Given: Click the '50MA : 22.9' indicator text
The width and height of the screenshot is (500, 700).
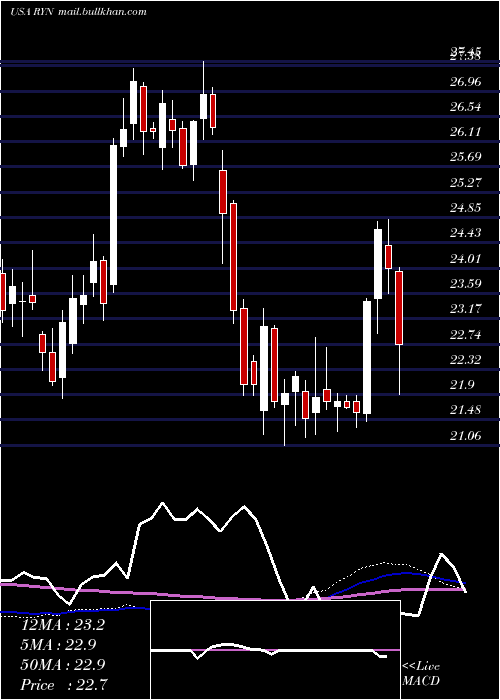Looking at the screenshot, I should (63, 665).
